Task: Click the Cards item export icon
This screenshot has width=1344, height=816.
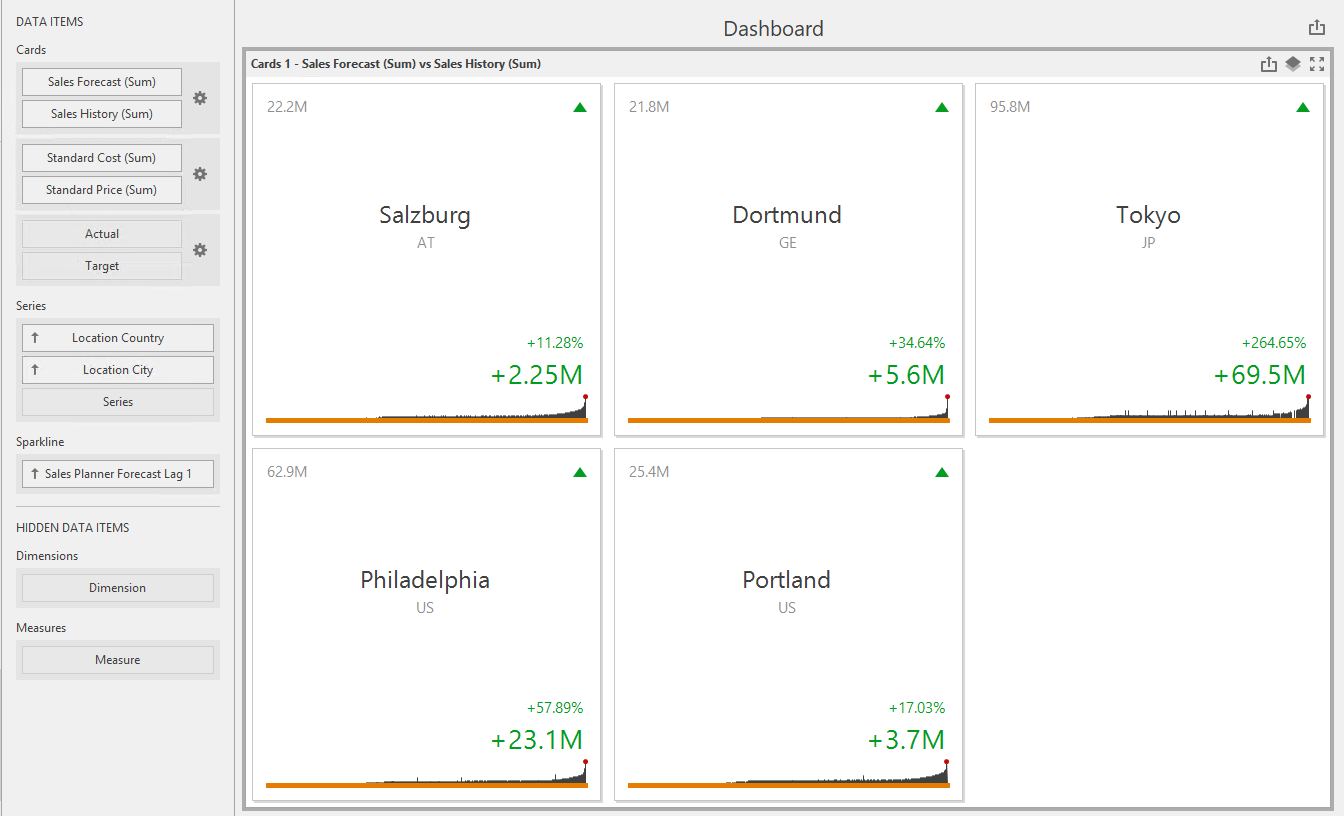Action: (1269, 64)
